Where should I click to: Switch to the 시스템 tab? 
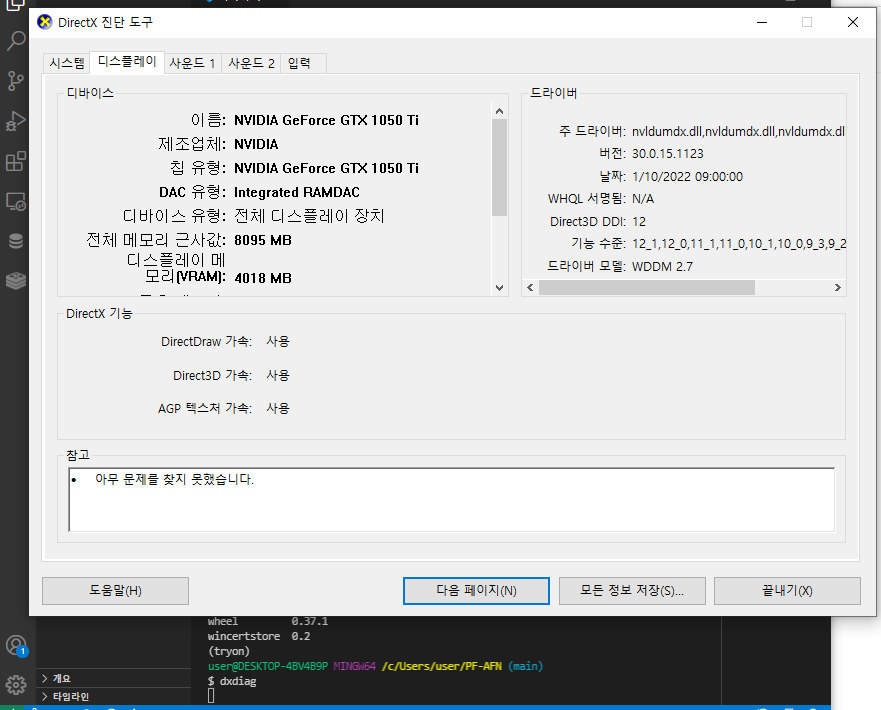tap(67, 63)
